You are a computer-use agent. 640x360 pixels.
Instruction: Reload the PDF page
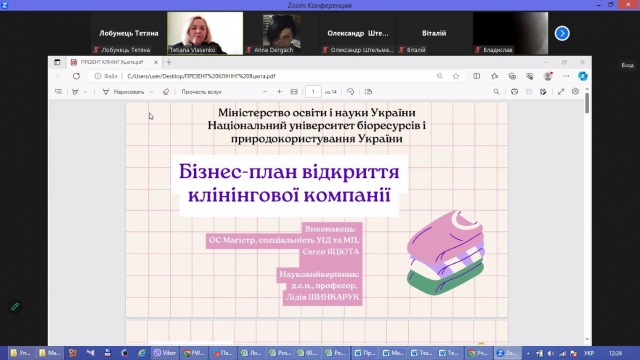point(76,76)
